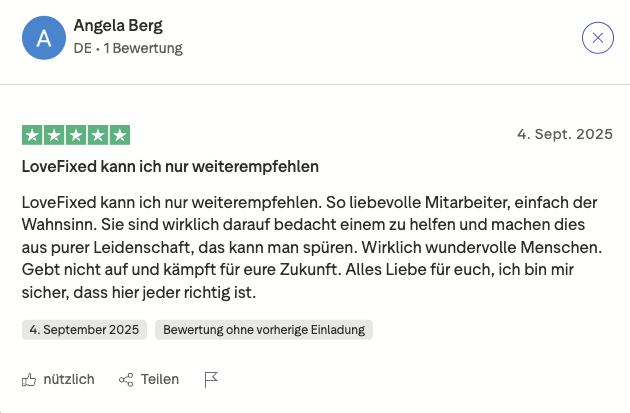Click the "DE" country code
630x413 pixels.
pos(83,48)
